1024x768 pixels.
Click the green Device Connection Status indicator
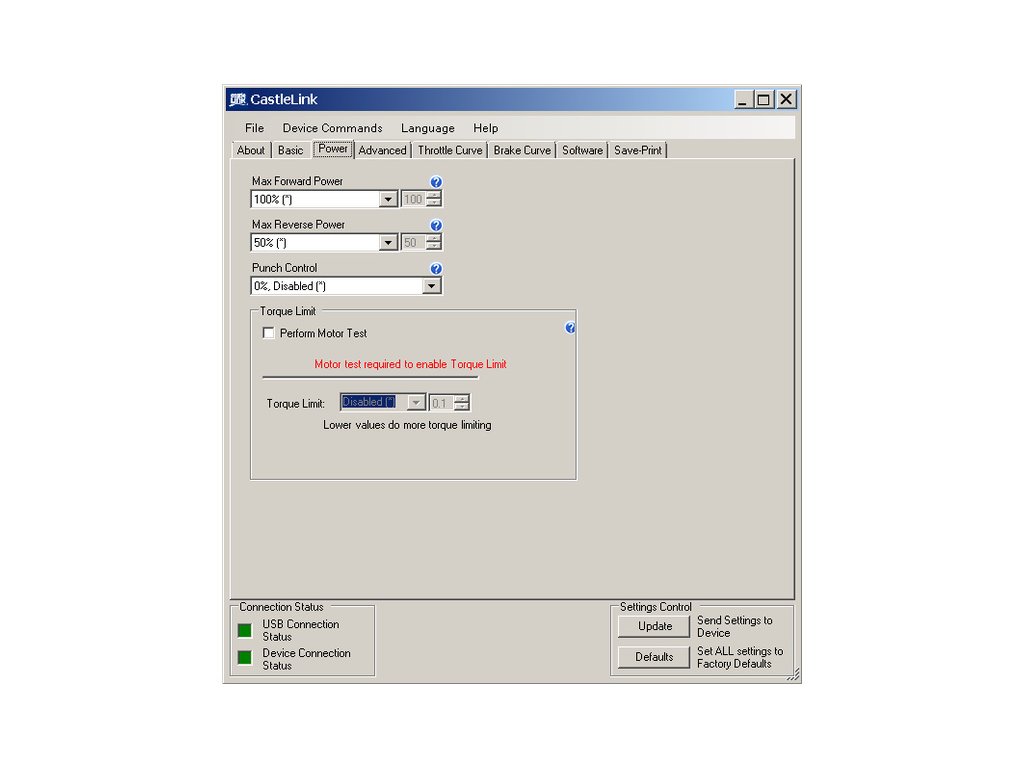(245, 657)
